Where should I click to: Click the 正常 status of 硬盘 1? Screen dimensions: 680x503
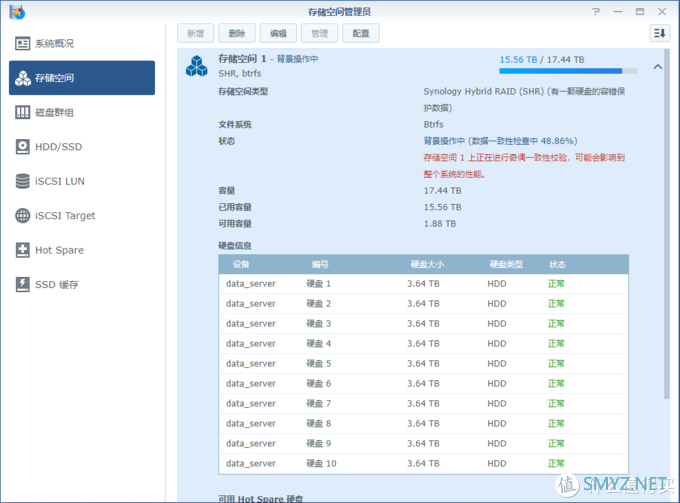tap(556, 284)
